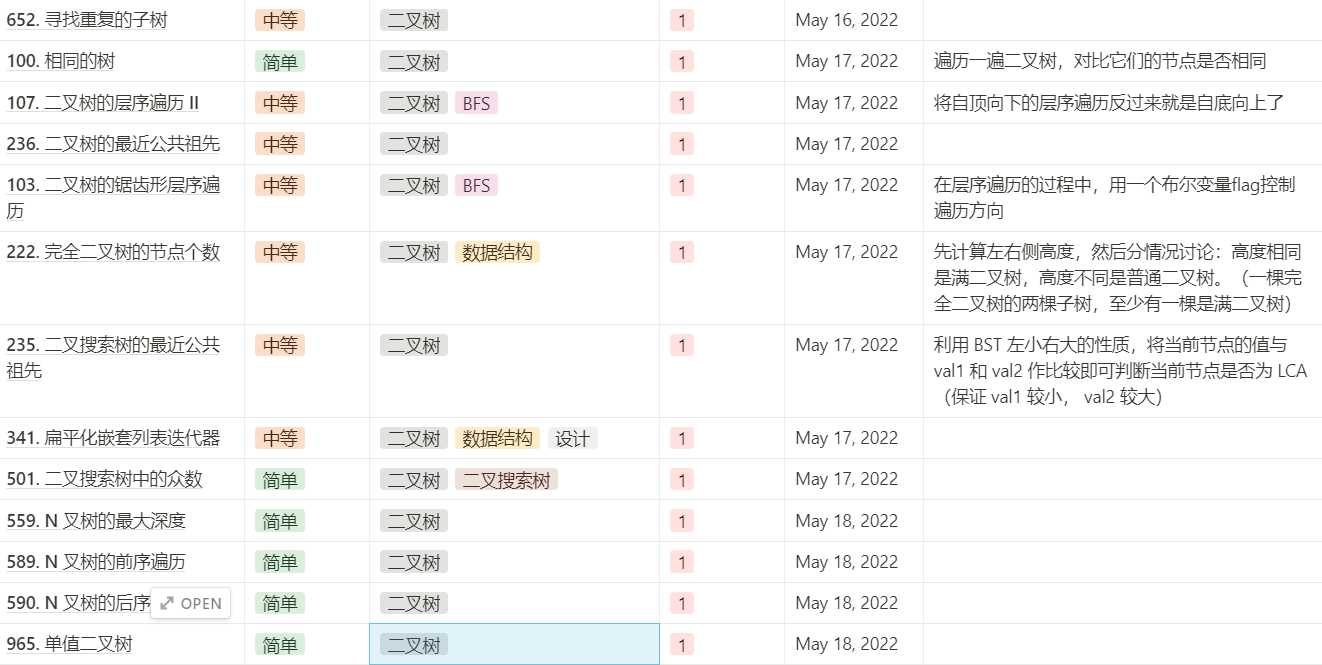Click the BFS tag in row 107
This screenshot has width=1322, height=665.
click(476, 103)
